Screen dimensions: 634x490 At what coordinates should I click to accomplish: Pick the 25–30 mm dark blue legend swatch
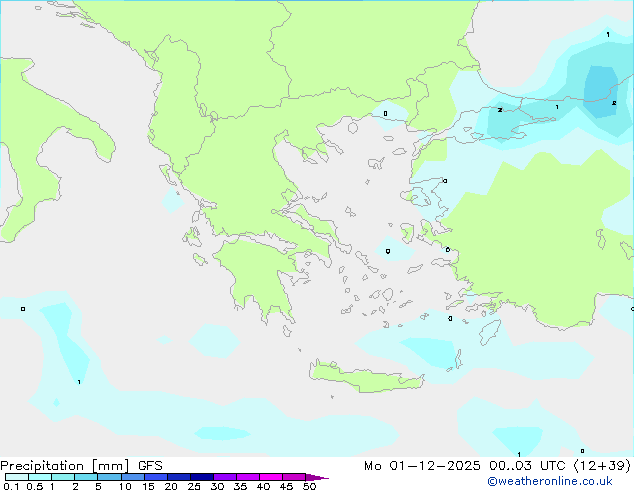(202, 477)
